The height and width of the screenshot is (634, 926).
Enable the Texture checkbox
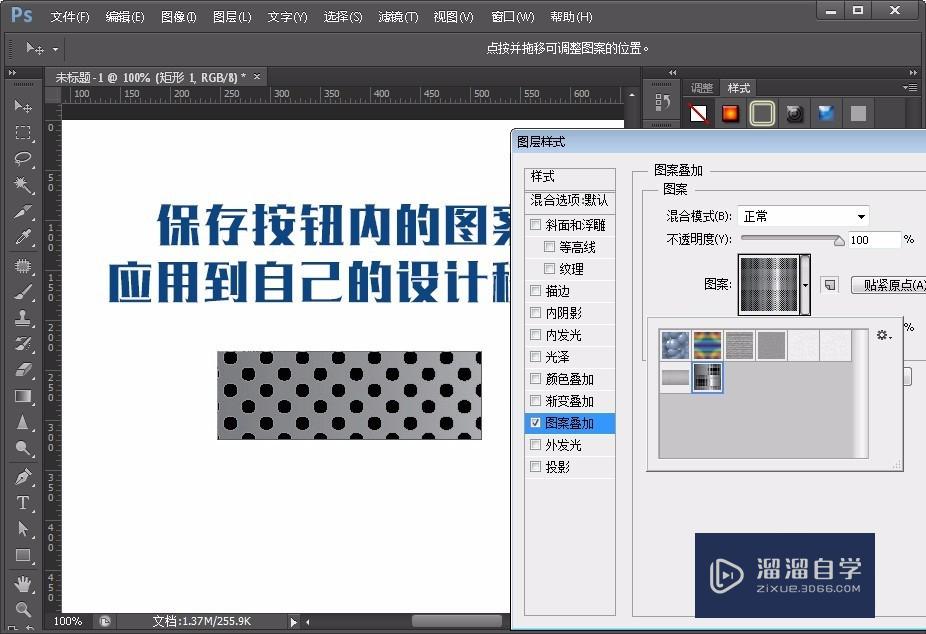[x=549, y=269]
